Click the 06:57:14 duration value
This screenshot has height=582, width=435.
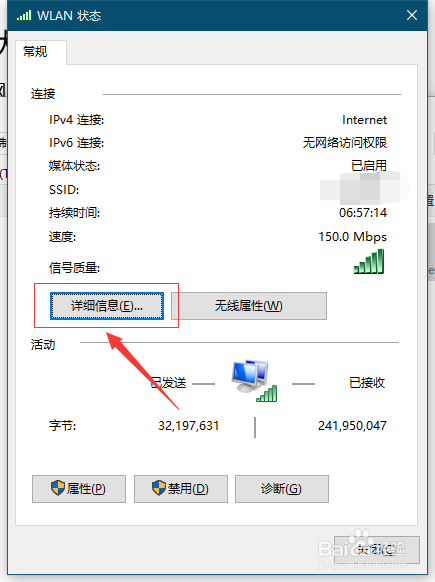tap(363, 213)
